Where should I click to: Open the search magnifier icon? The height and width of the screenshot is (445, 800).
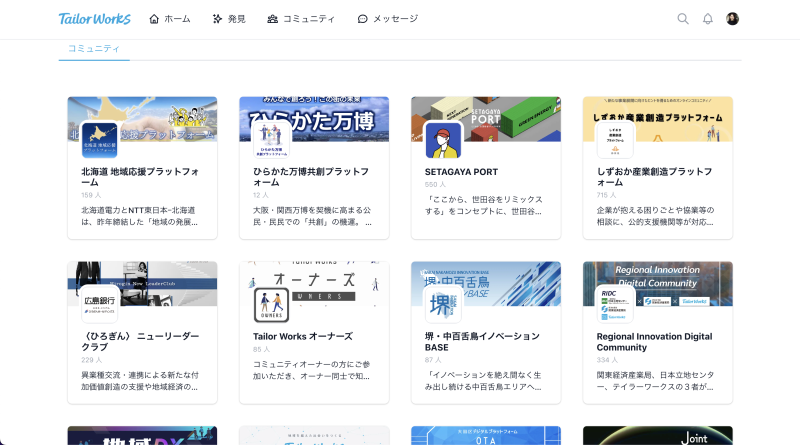coord(683,19)
